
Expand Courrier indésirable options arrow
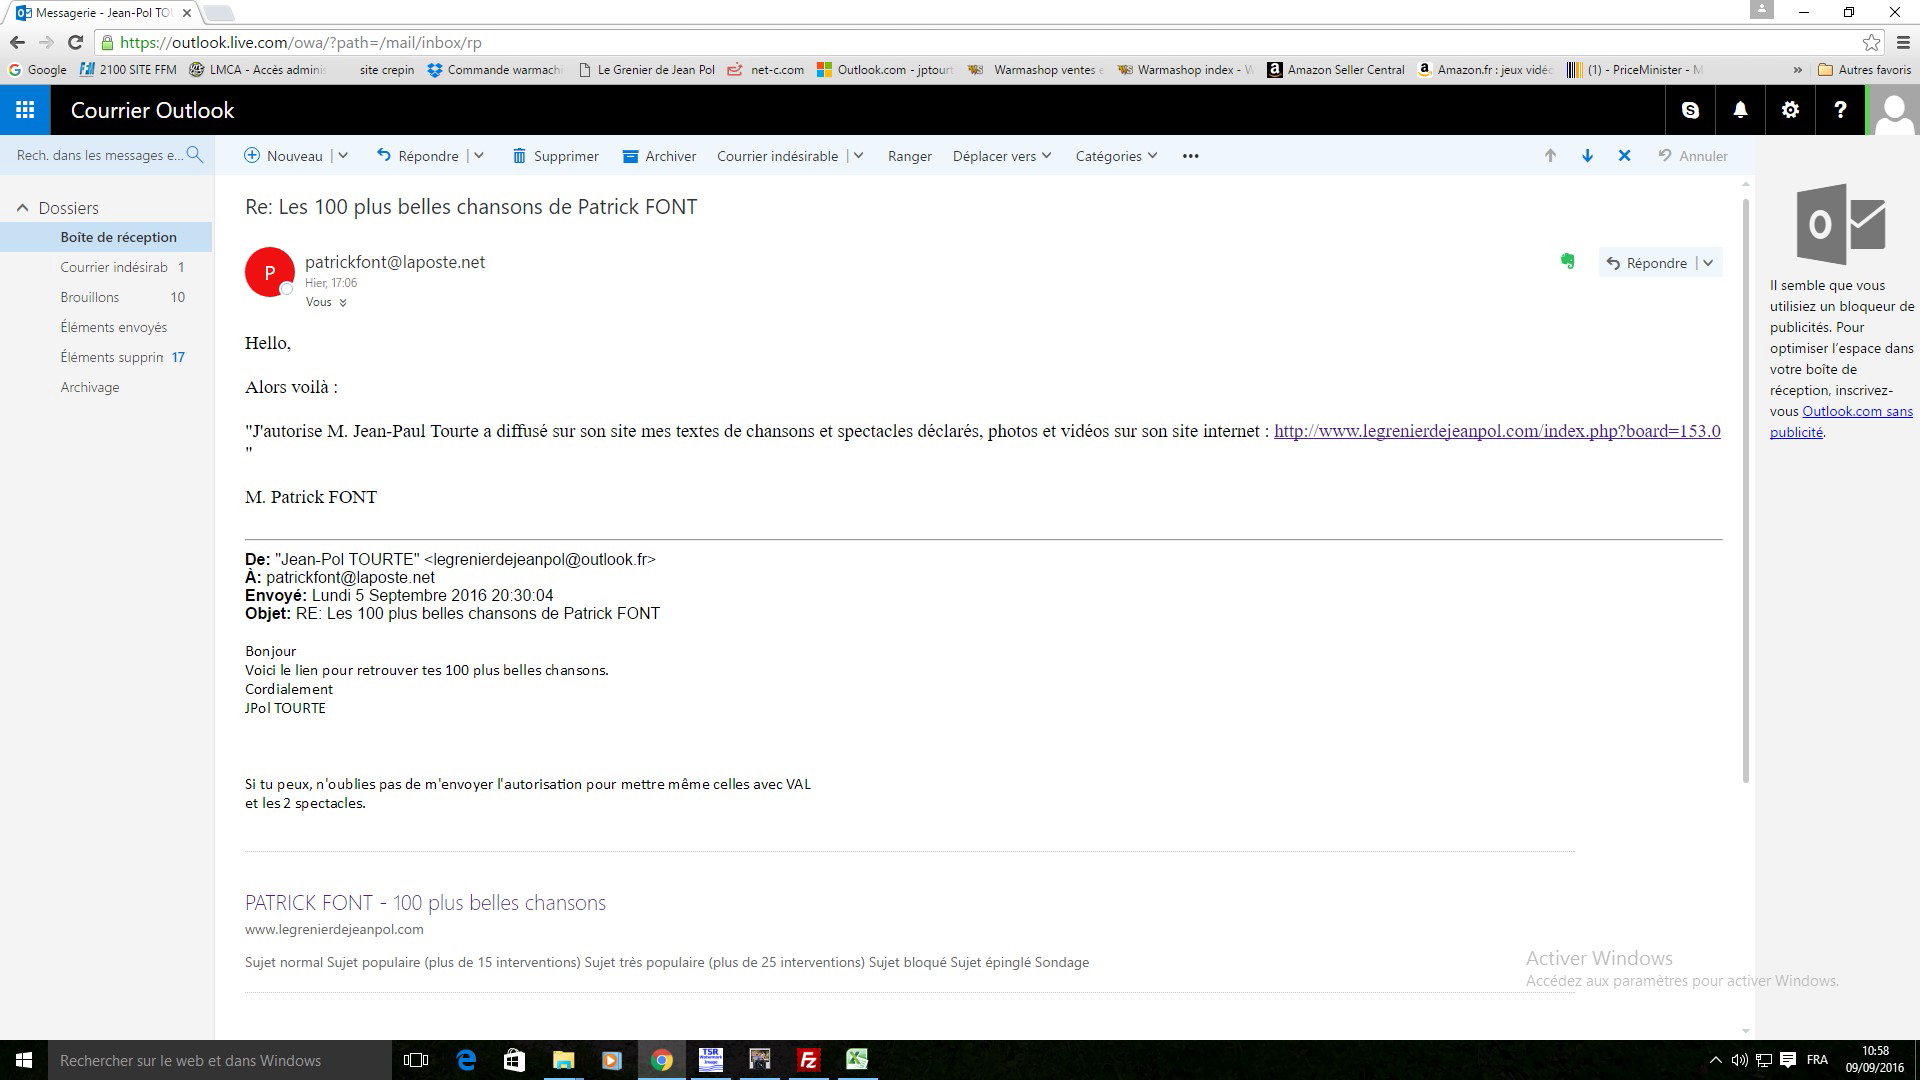tap(858, 156)
